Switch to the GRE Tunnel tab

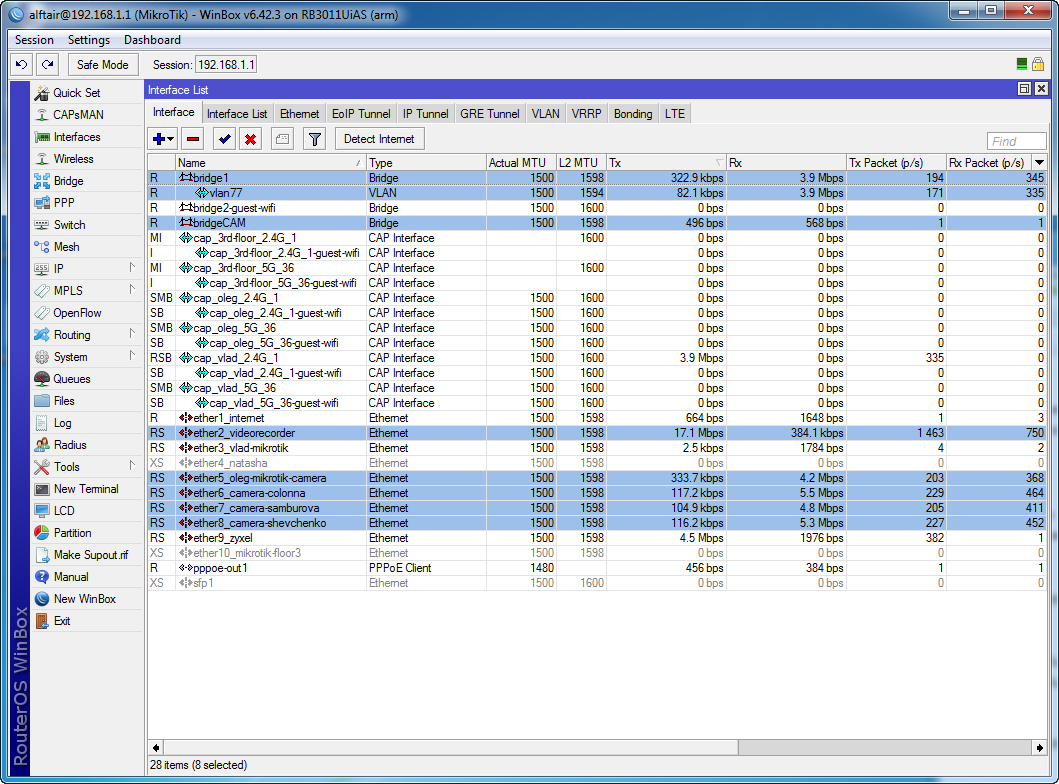pyautogui.click(x=490, y=114)
